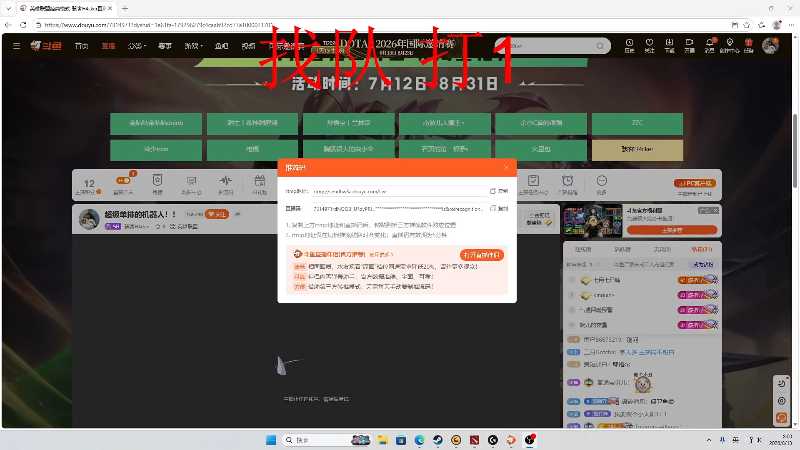Viewport: 800px width, 450px height.
Task: Open the orange headset customer service icon
Action: [x=781, y=418]
